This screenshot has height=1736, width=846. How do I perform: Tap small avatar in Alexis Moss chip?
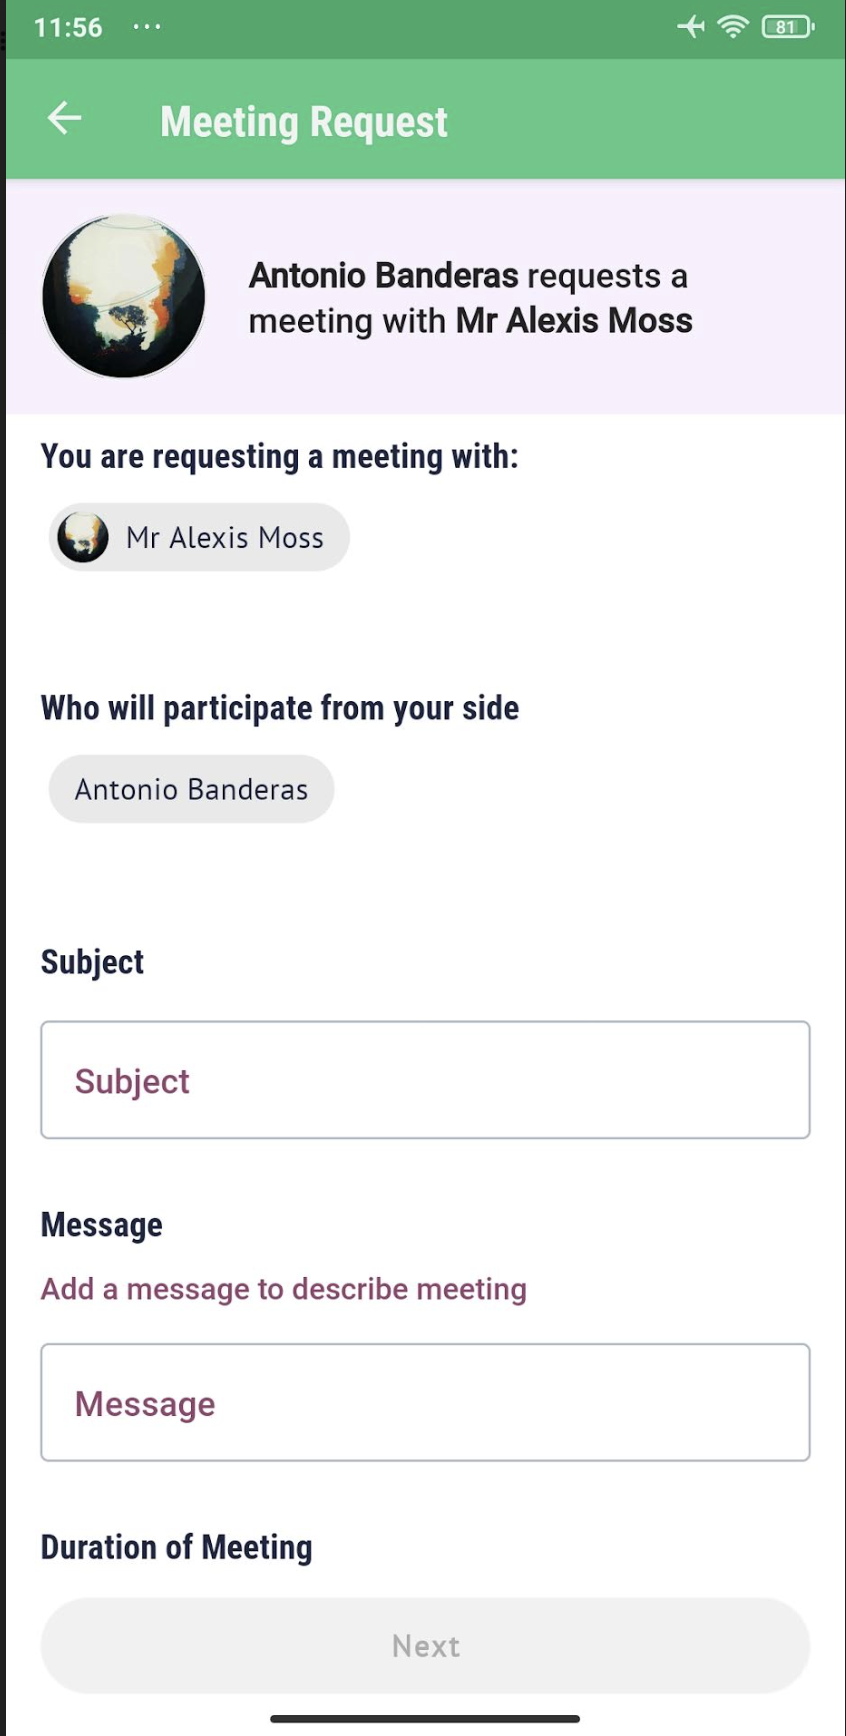[x=83, y=537]
